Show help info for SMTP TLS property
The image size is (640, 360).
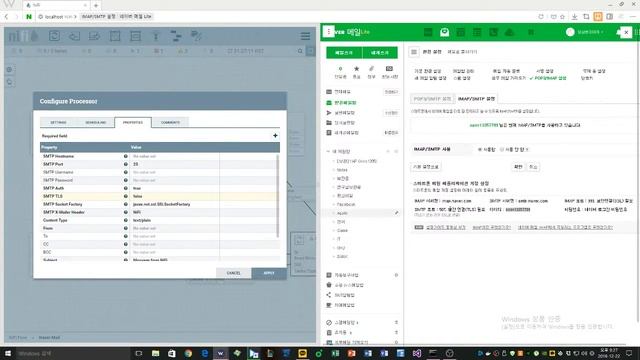(x=126, y=196)
